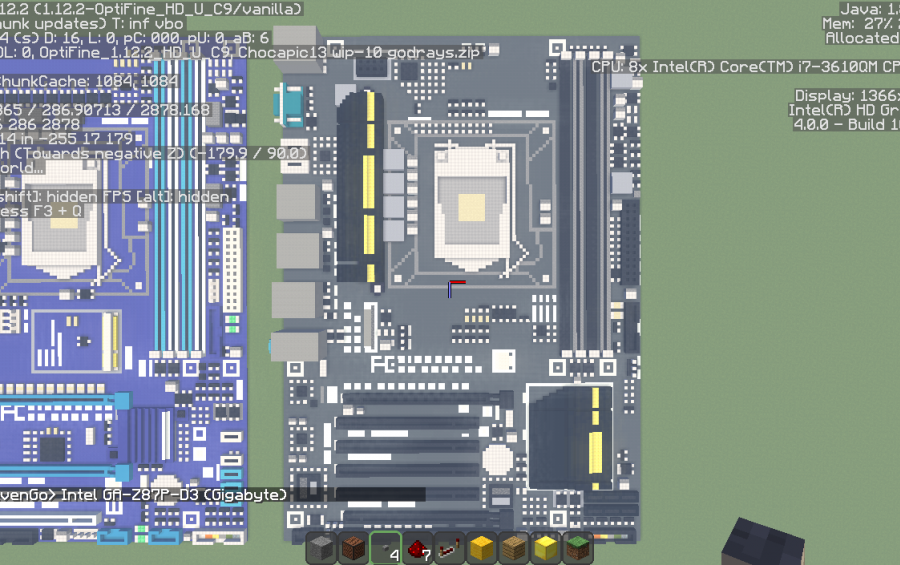Select the redstone repeater hotbar slot
This screenshot has width=900, height=565.
[449, 549]
